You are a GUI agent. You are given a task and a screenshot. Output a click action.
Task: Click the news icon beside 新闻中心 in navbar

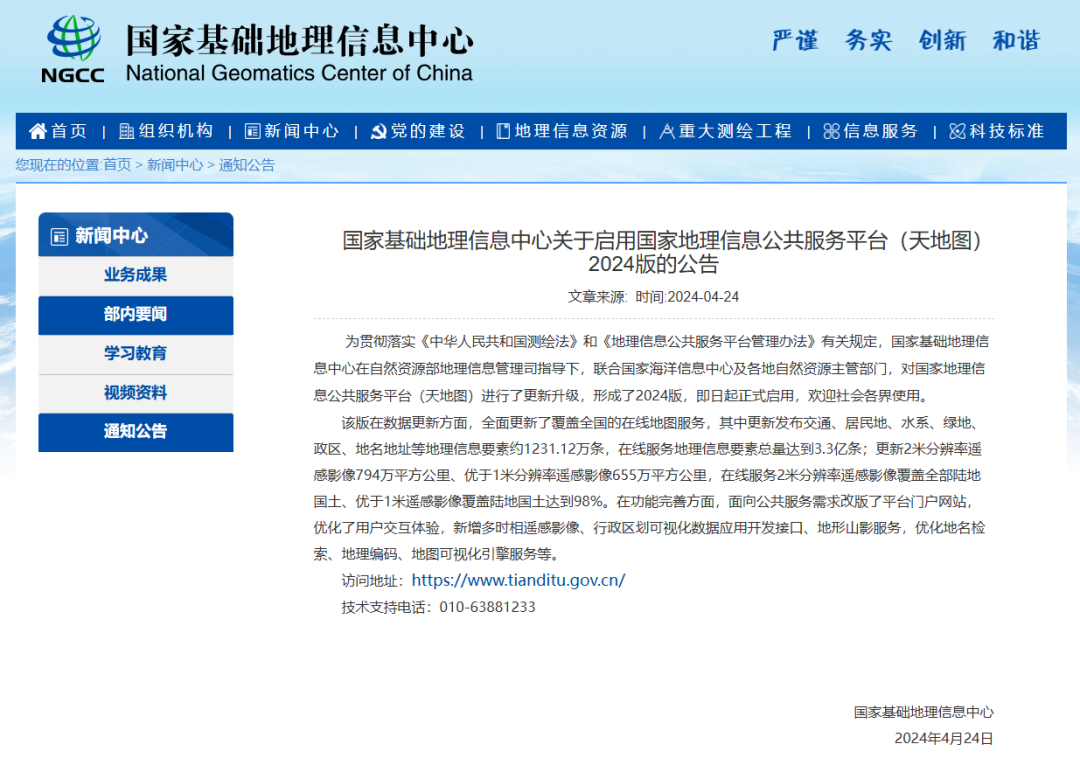(253, 131)
